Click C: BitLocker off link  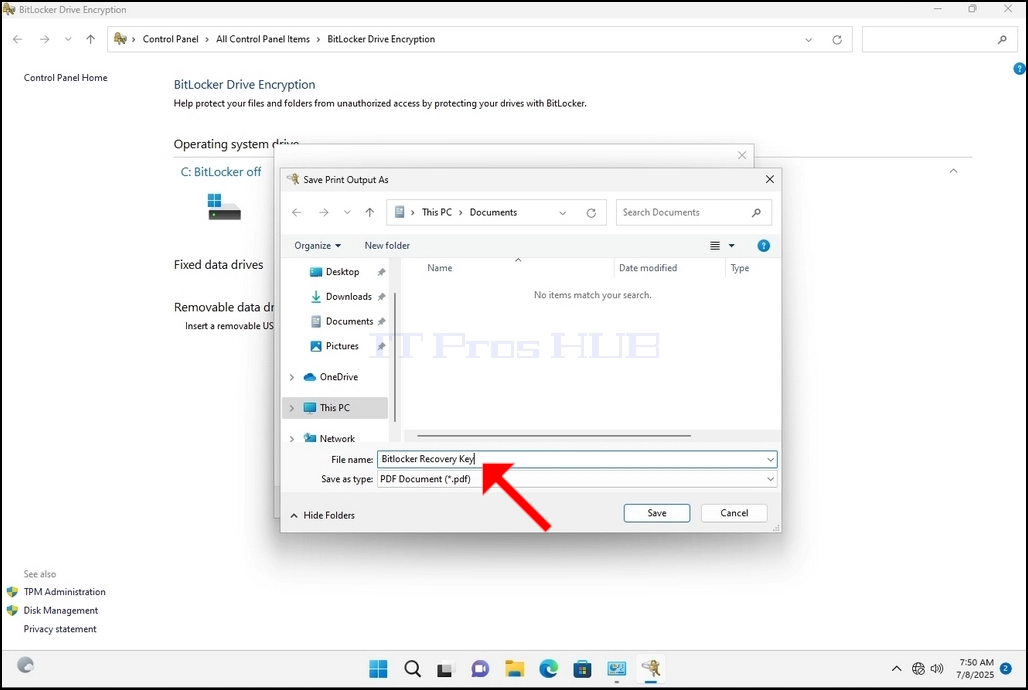221,172
